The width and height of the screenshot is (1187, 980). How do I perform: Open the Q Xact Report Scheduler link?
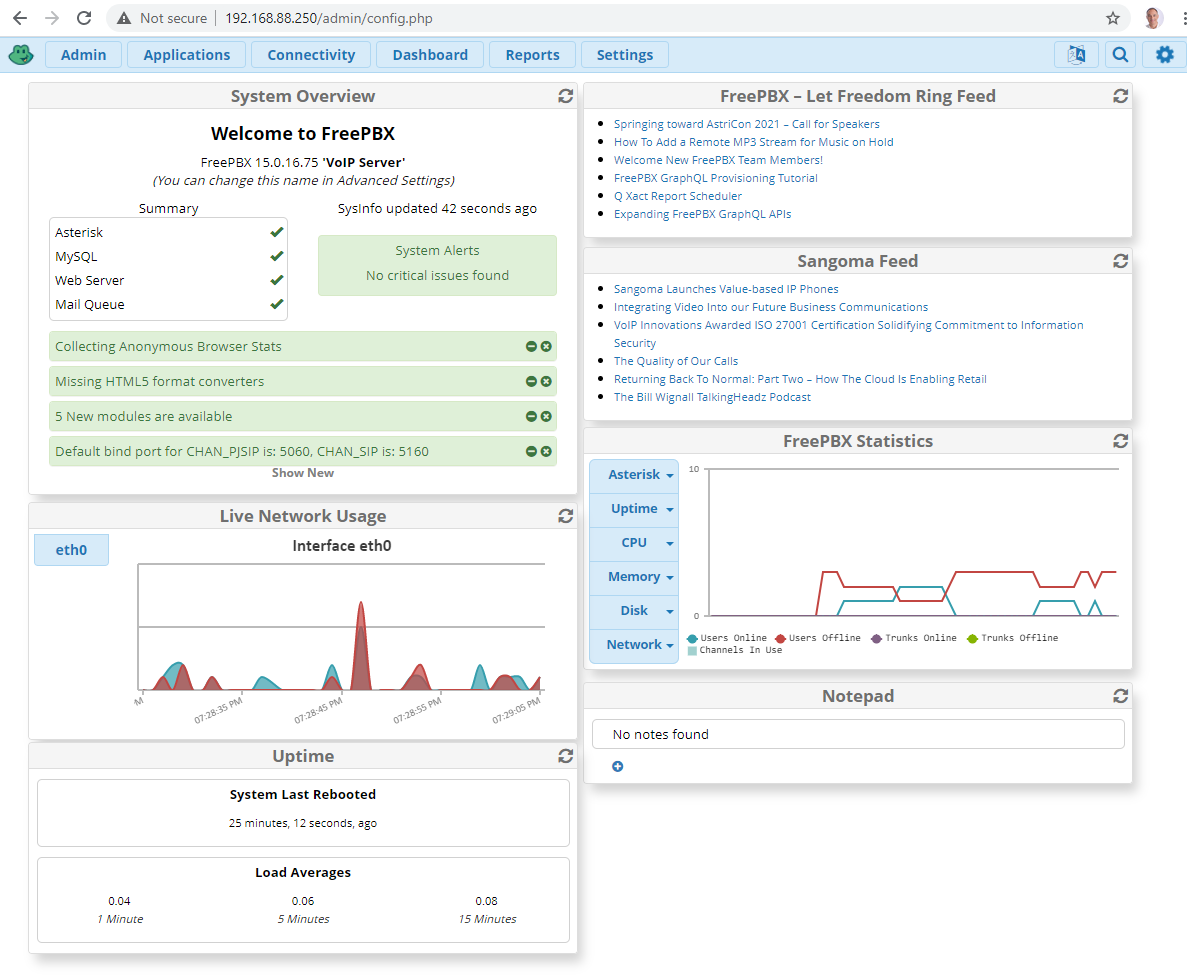[678, 196]
